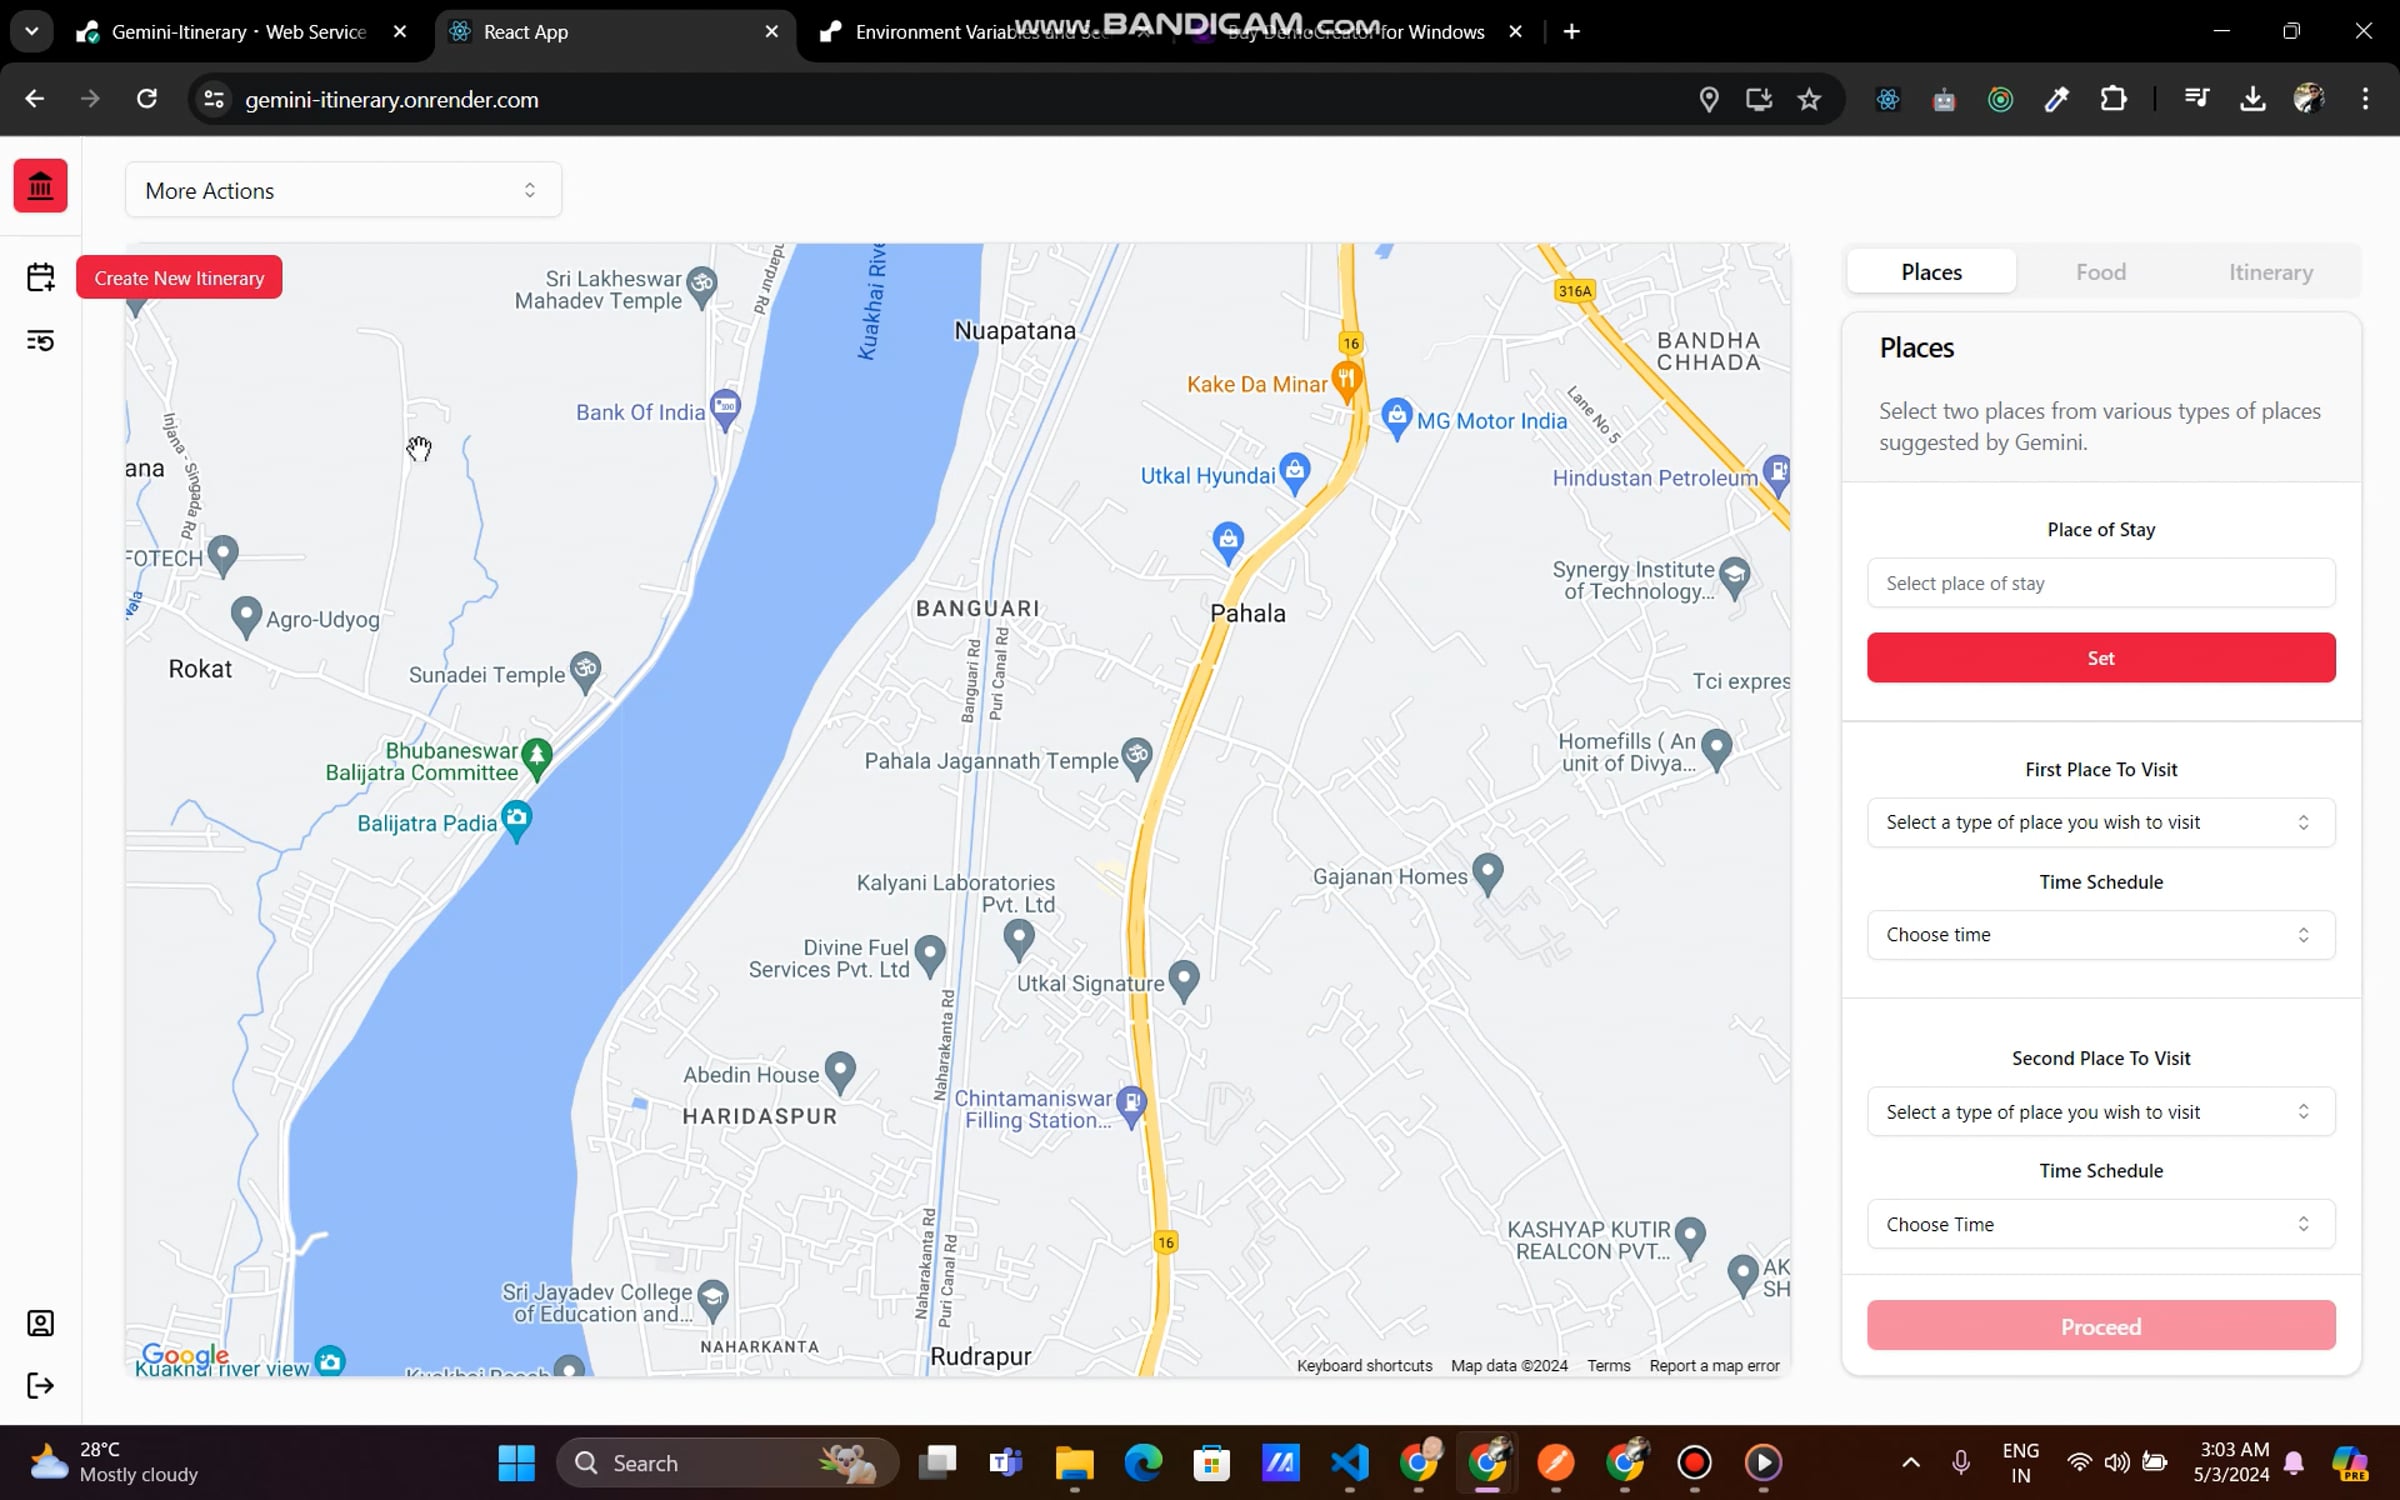This screenshot has width=2400, height=1500.
Task: Open First Place To Visit type dropdown
Action: point(2100,822)
